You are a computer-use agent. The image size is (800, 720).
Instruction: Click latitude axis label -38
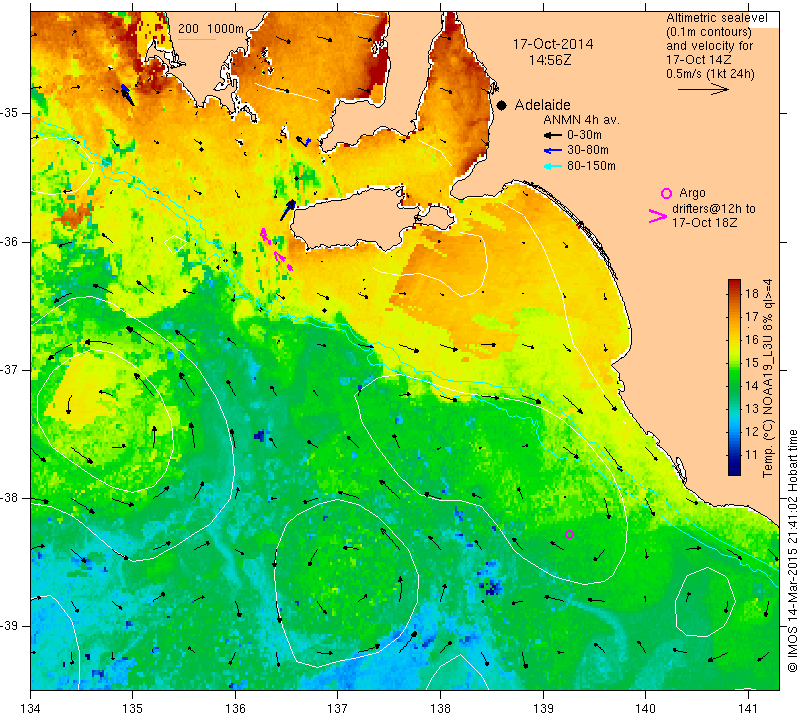pos(9,498)
